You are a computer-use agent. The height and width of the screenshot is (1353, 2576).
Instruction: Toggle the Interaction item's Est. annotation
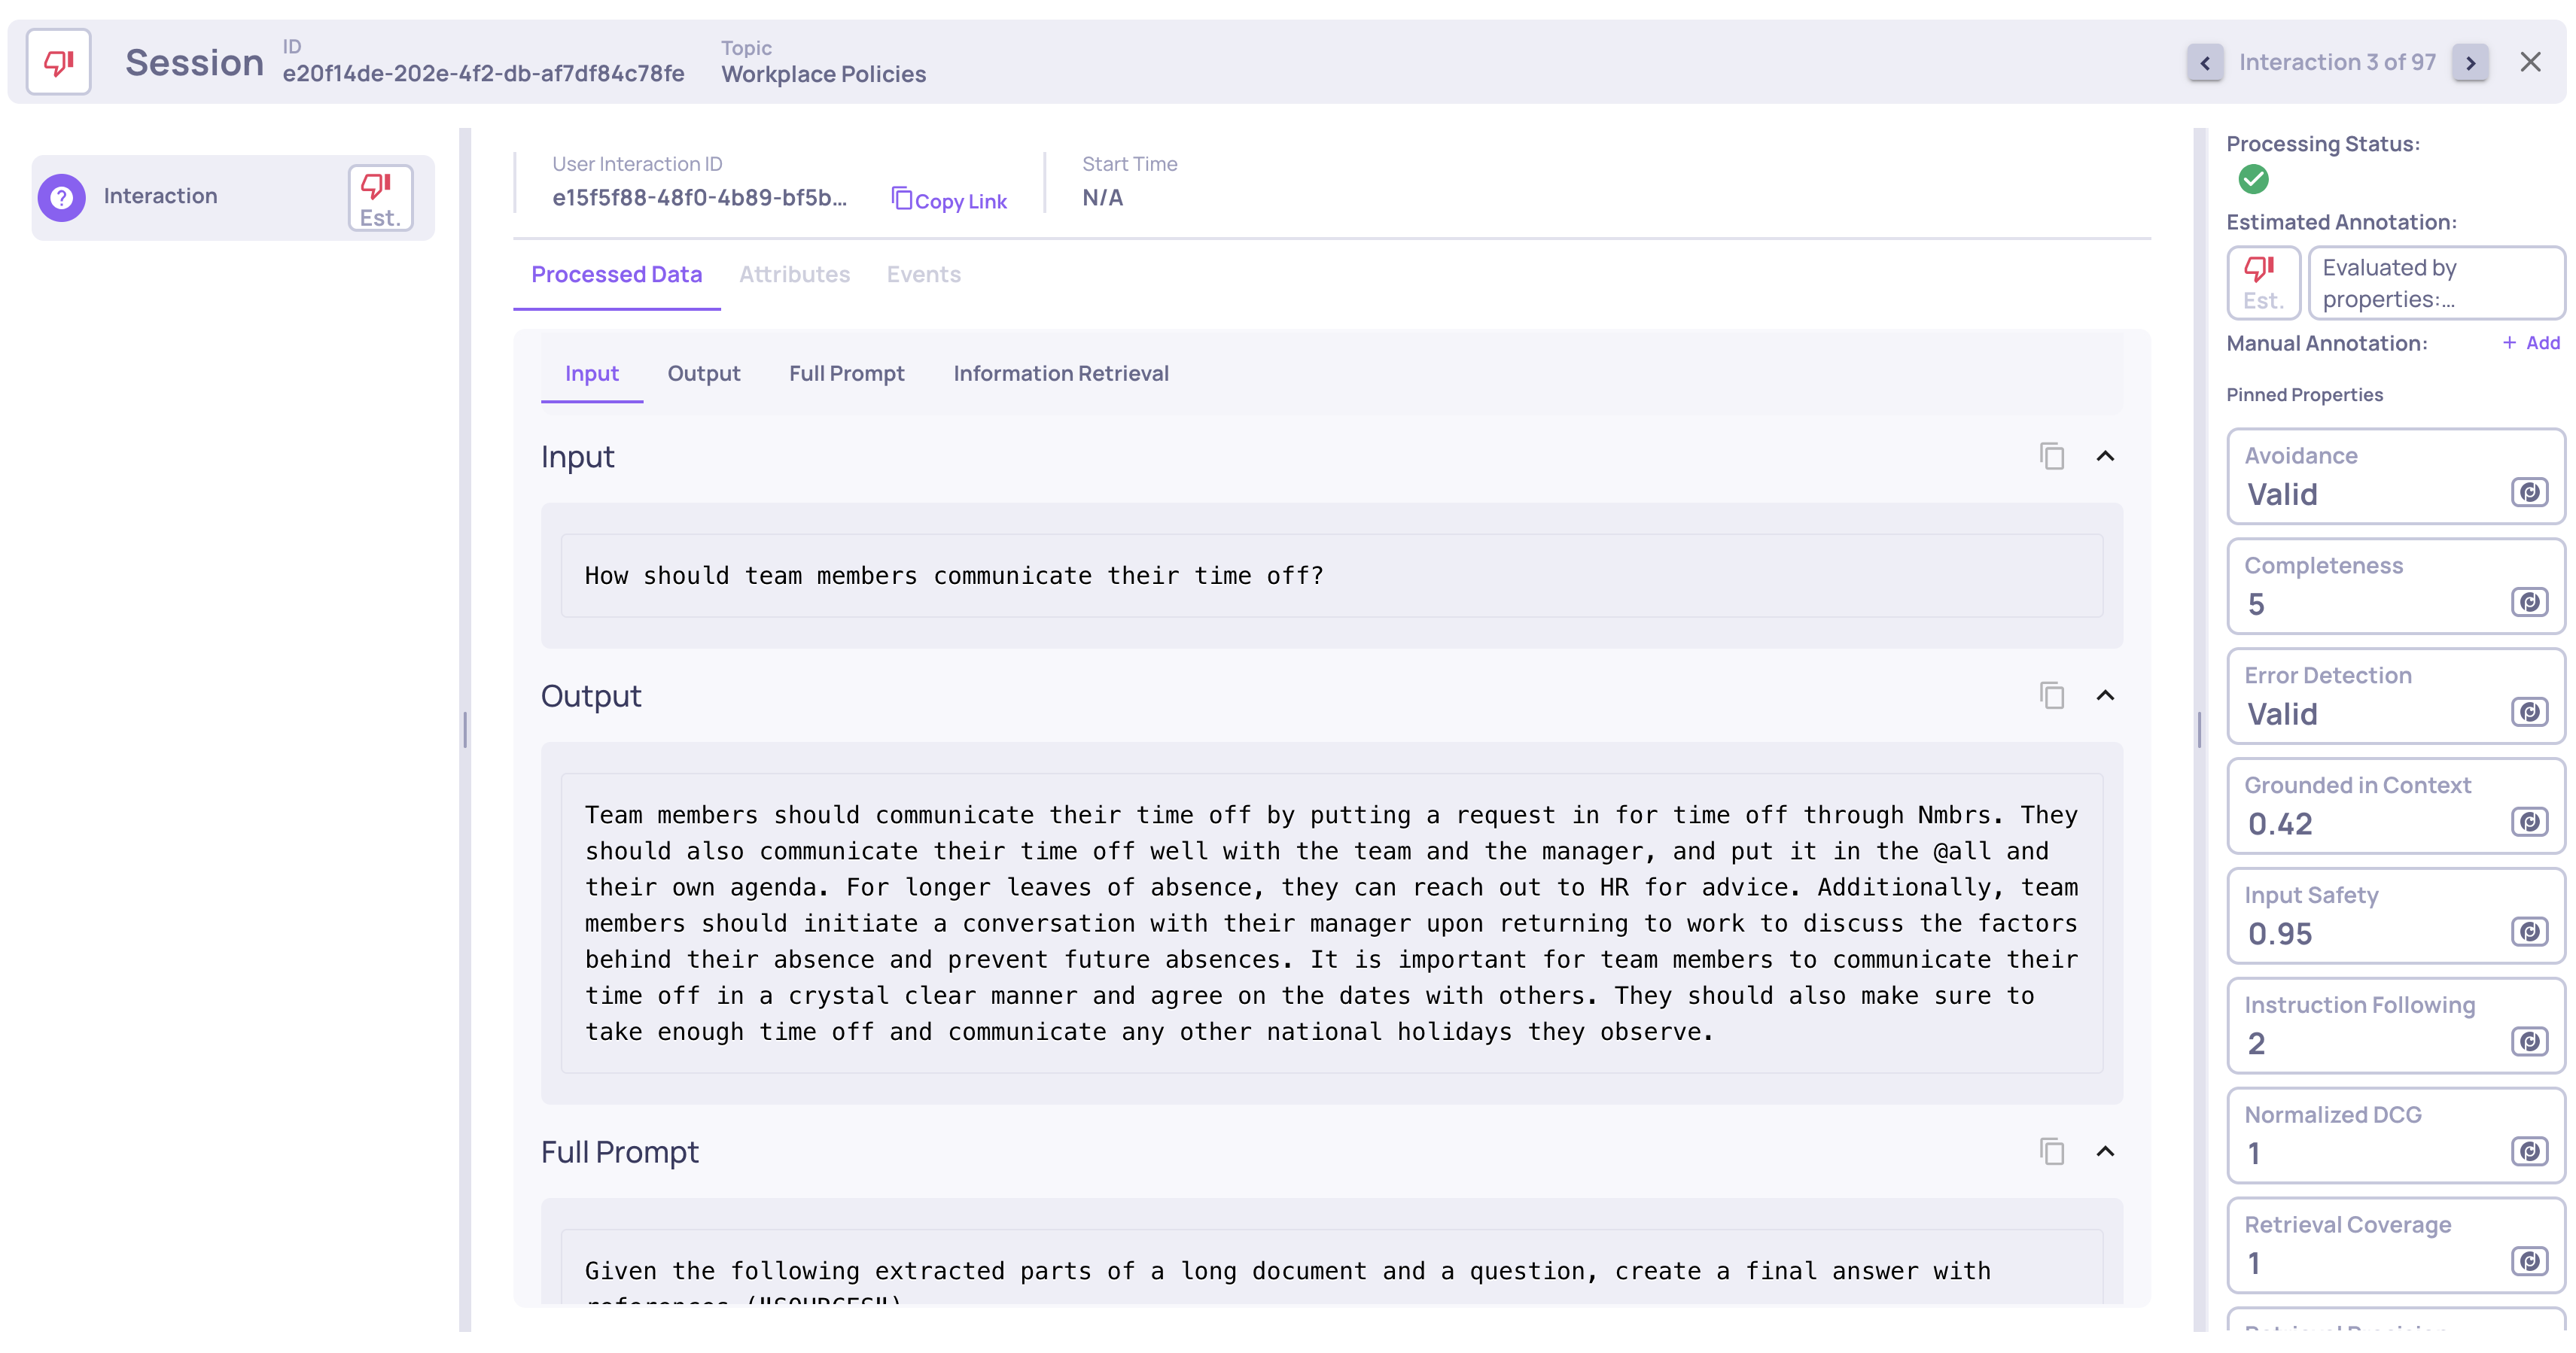point(380,198)
